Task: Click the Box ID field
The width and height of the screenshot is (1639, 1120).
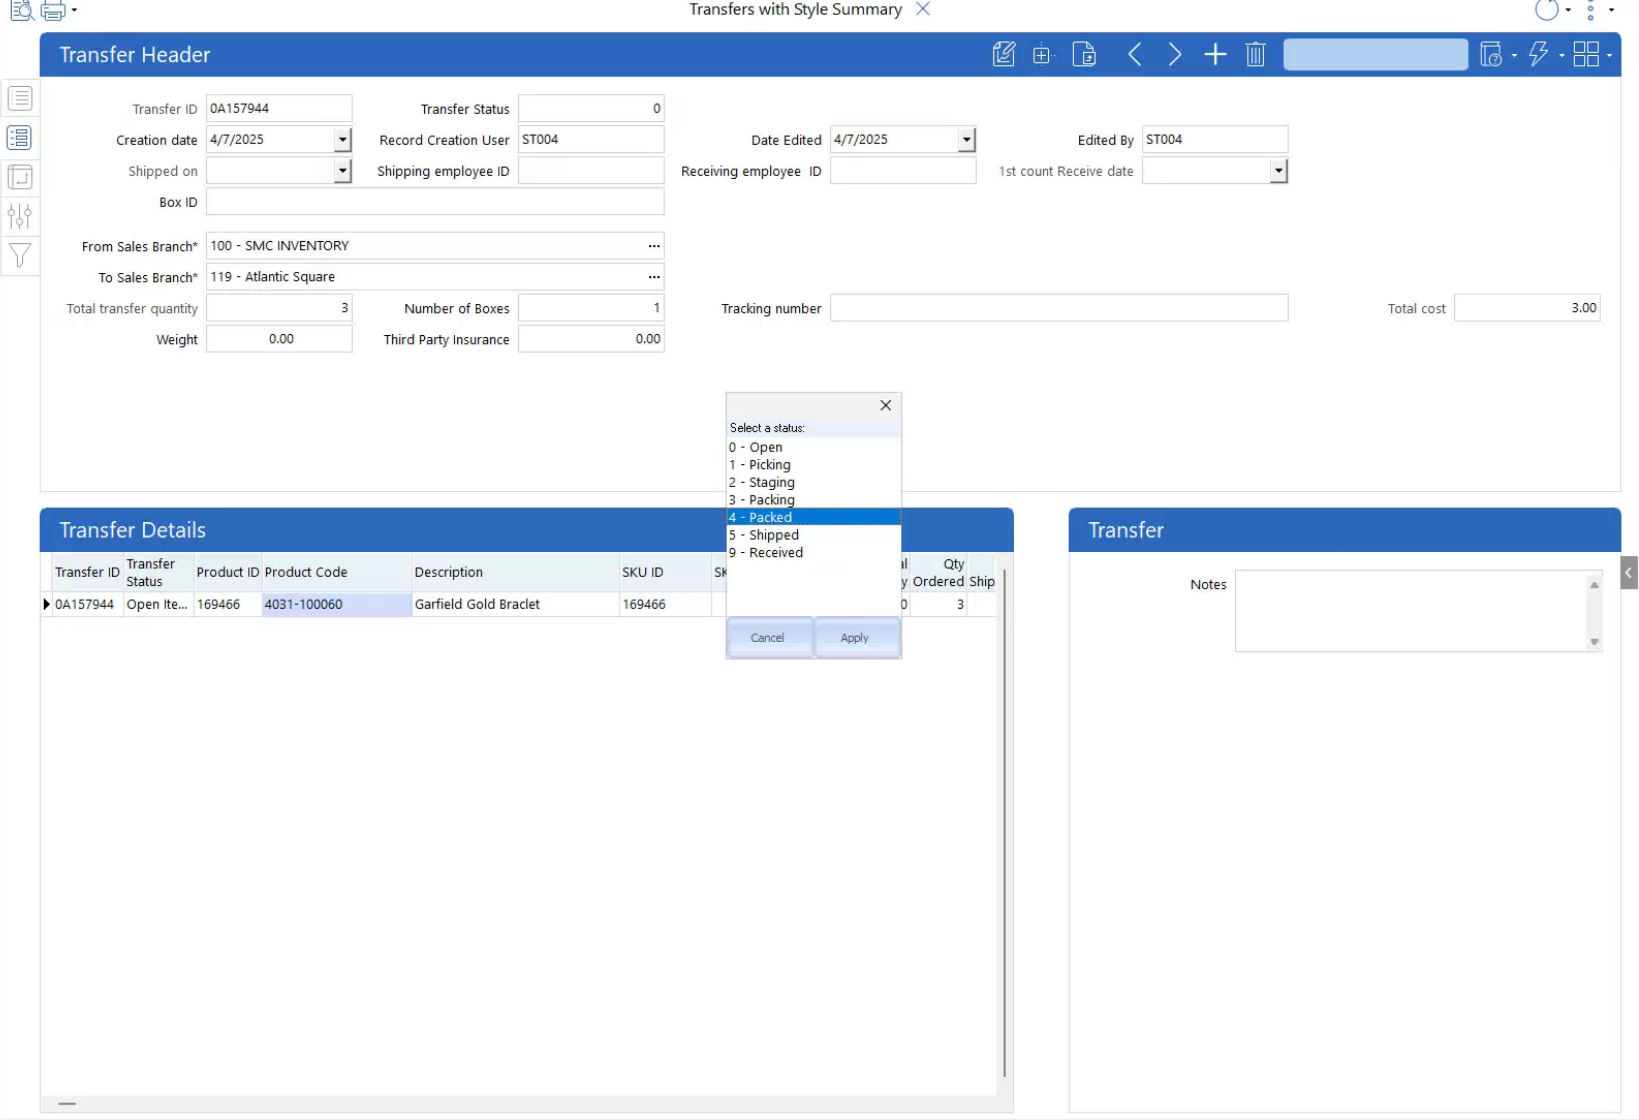Action: (x=435, y=202)
